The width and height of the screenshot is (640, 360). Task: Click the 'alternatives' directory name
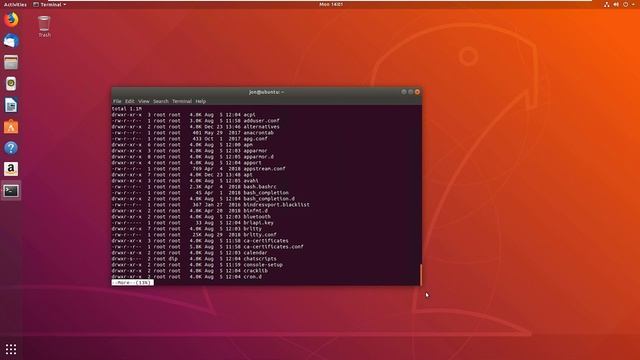point(261,127)
